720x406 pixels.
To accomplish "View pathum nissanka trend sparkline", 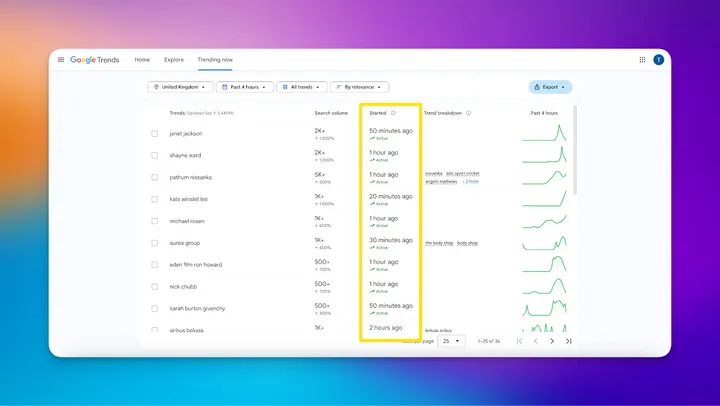I will tap(545, 177).
